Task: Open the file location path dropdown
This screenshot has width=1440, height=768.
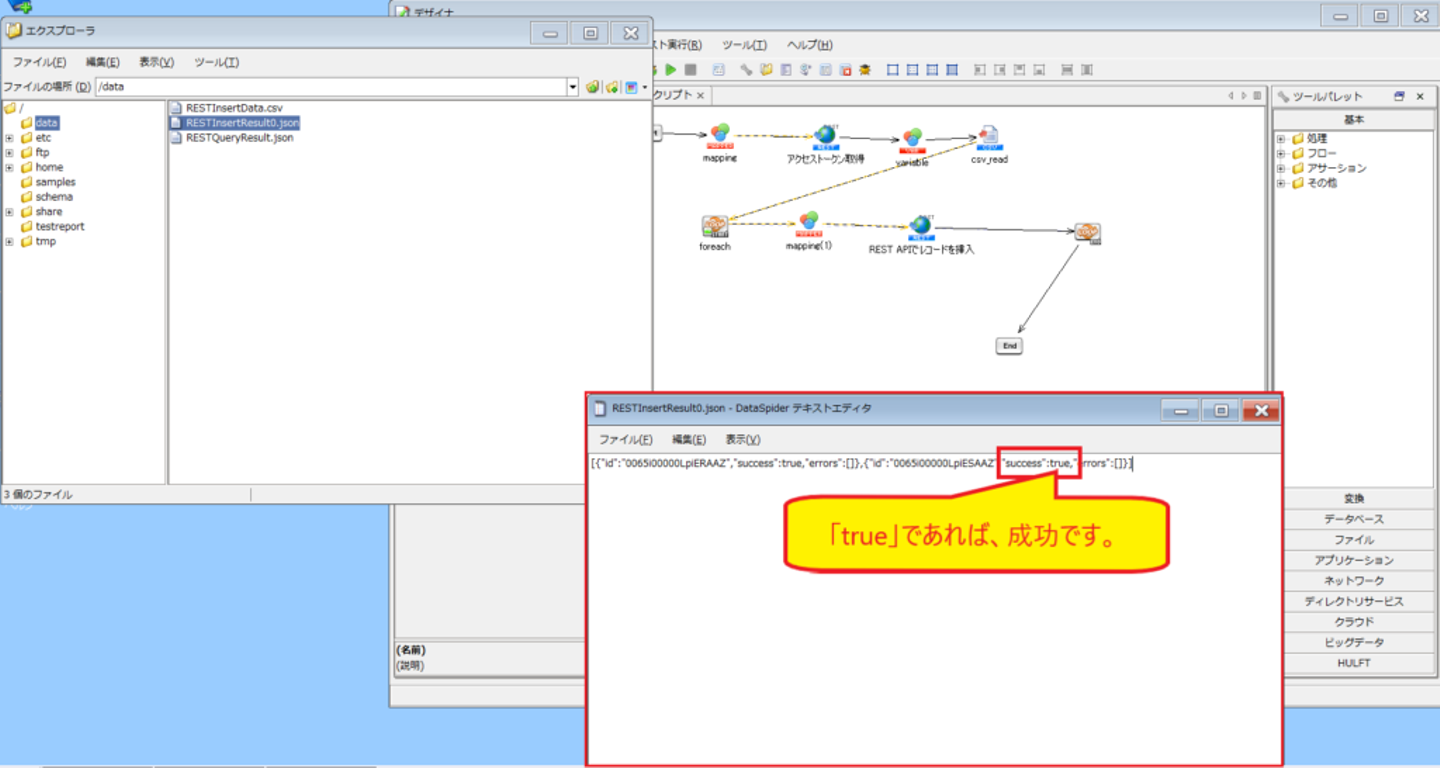Action: (x=573, y=87)
